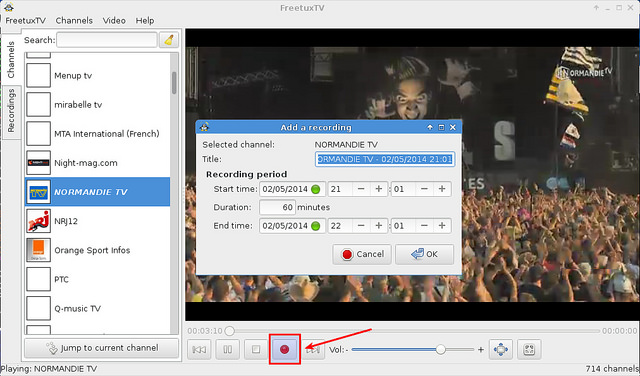Increase the start hour with plus
The width and height of the screenshot is (640, 376).
pos(379,189)
